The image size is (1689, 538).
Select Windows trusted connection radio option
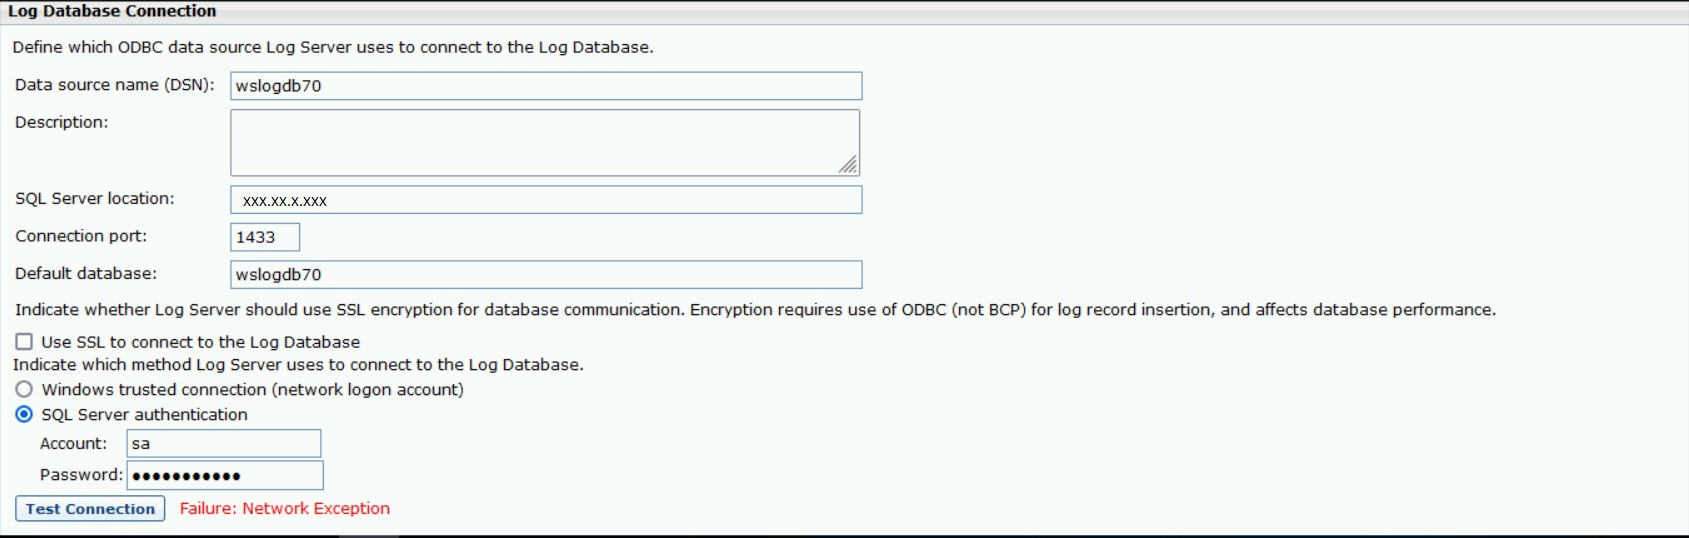point(24,389)
